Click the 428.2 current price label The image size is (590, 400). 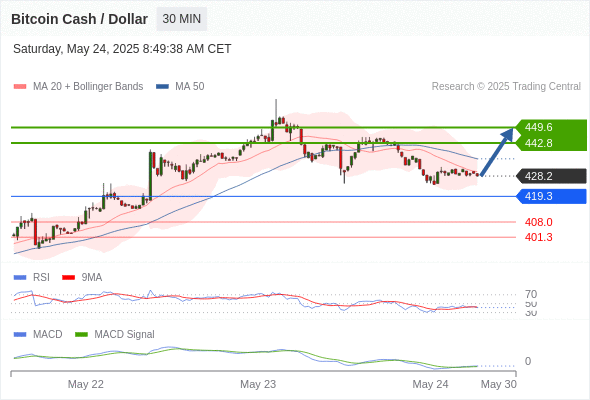tap(551, 176)
